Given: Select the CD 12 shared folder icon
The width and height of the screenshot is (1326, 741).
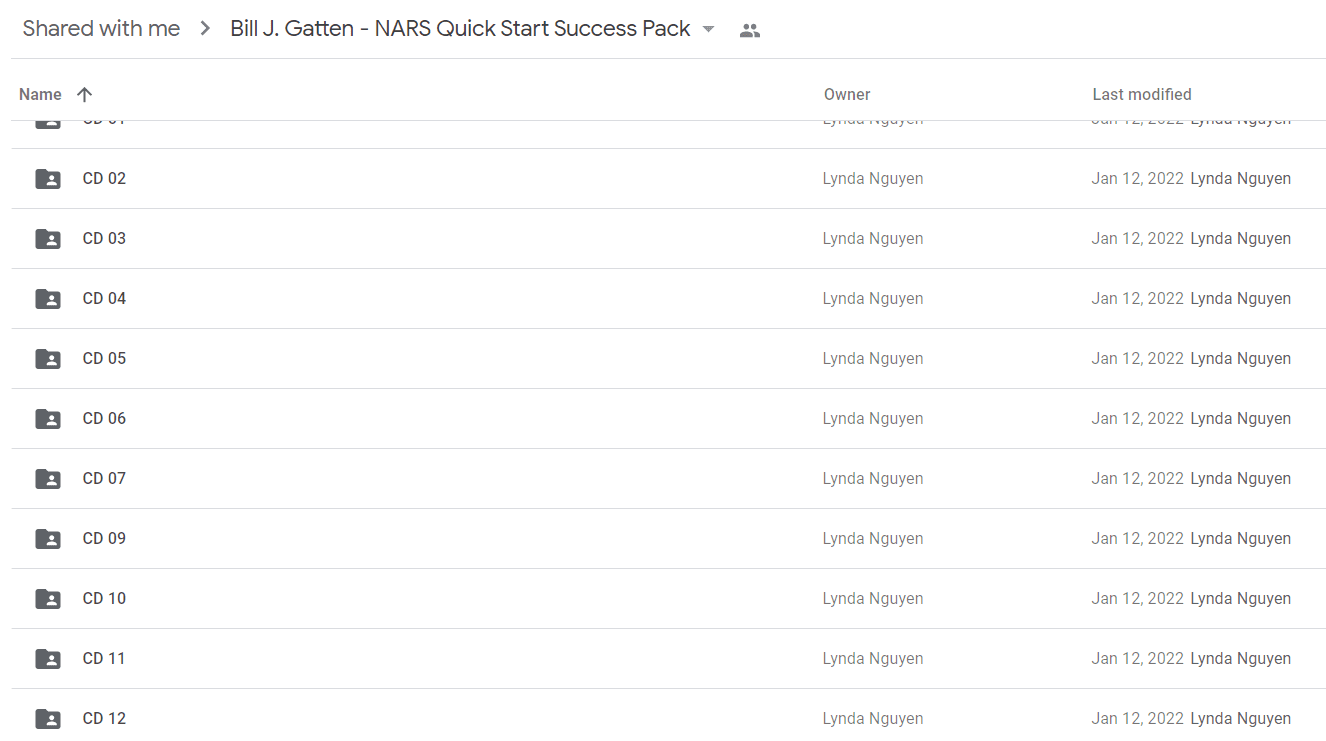Looking at the screenshot, I should tap(48, 719).
